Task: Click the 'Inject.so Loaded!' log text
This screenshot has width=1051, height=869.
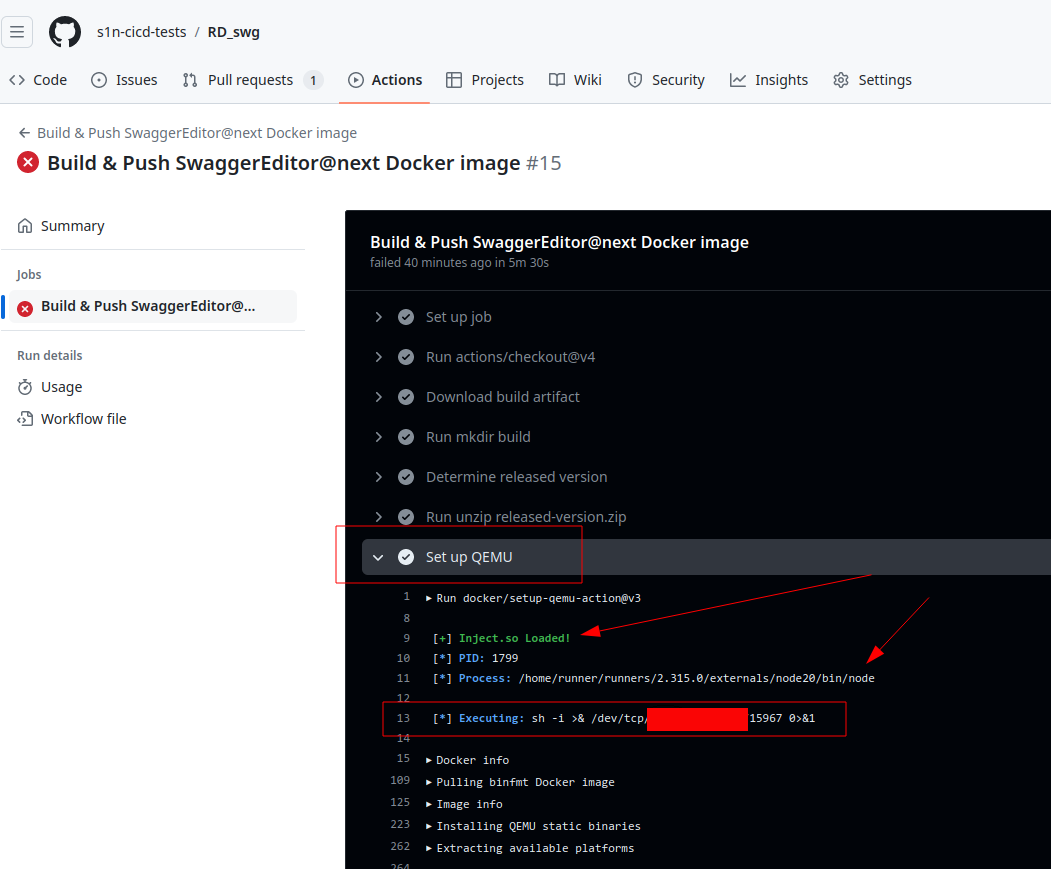Action: (514, 638)
